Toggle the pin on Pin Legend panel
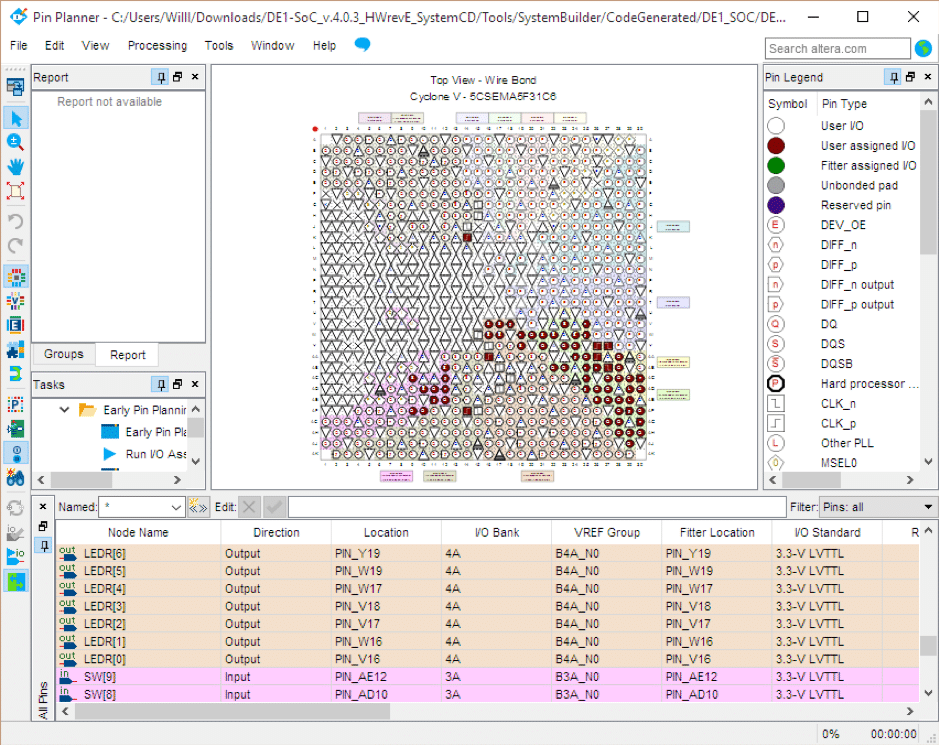 [x=892, y=77]
